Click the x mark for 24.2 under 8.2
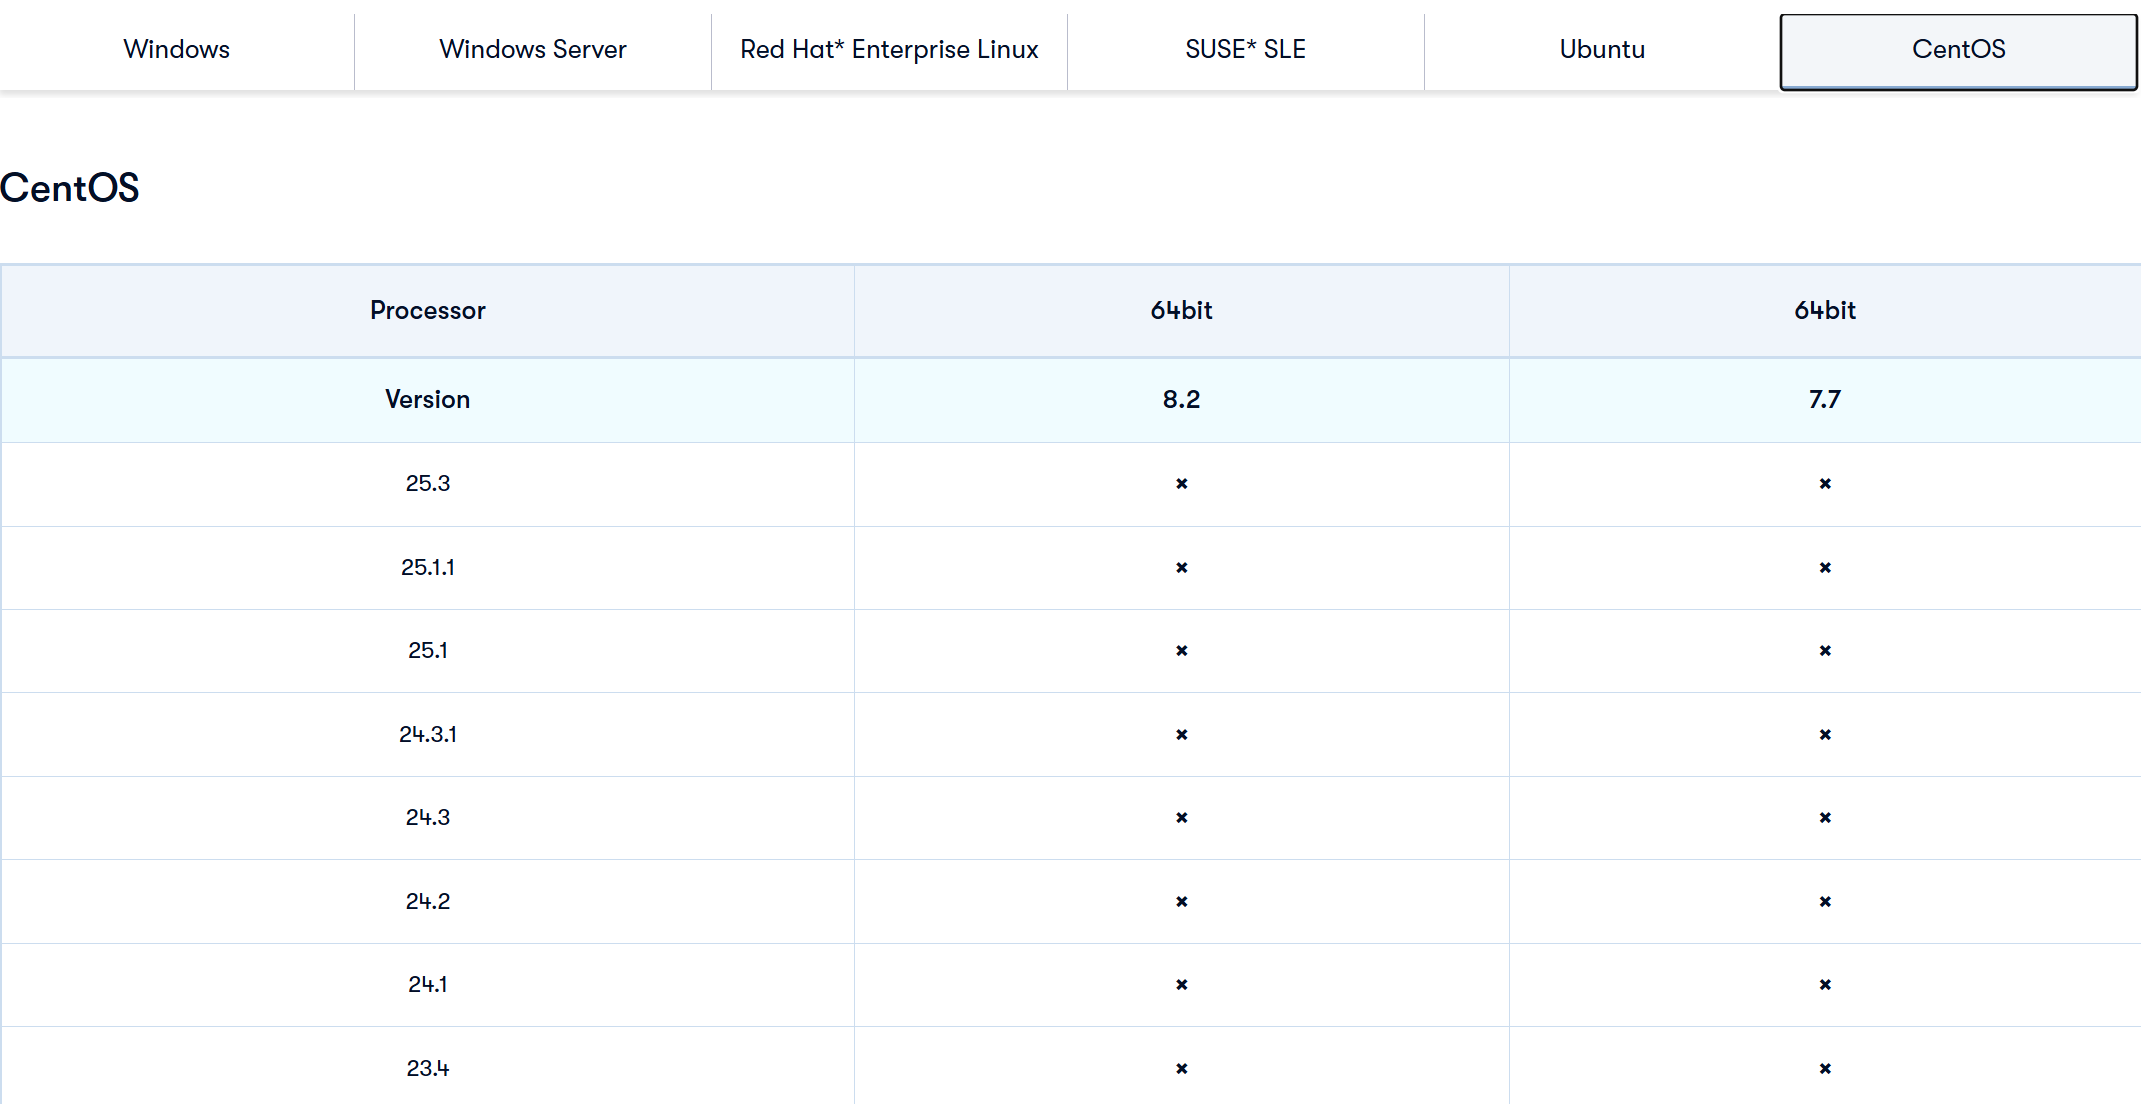 coord(1181,902)
